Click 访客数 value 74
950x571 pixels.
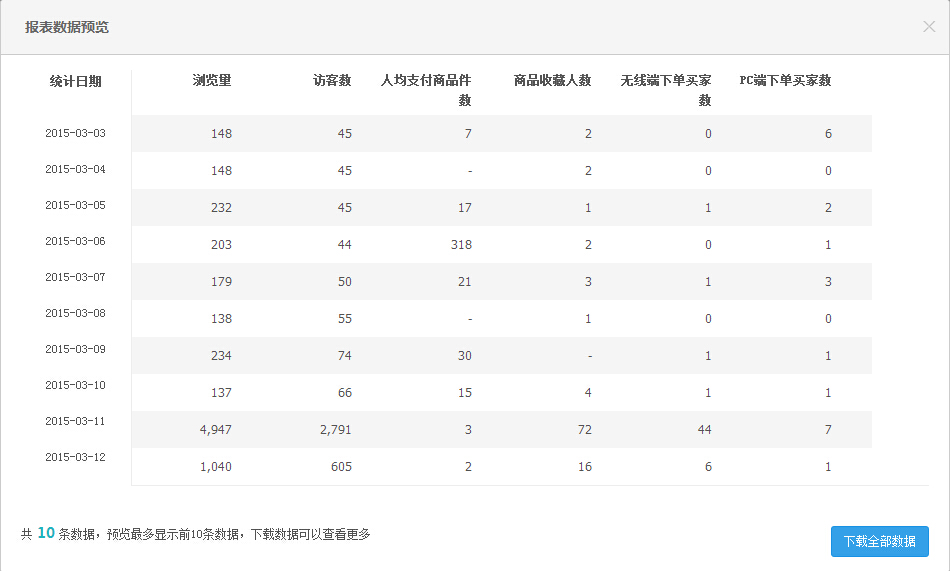point(345,355)
